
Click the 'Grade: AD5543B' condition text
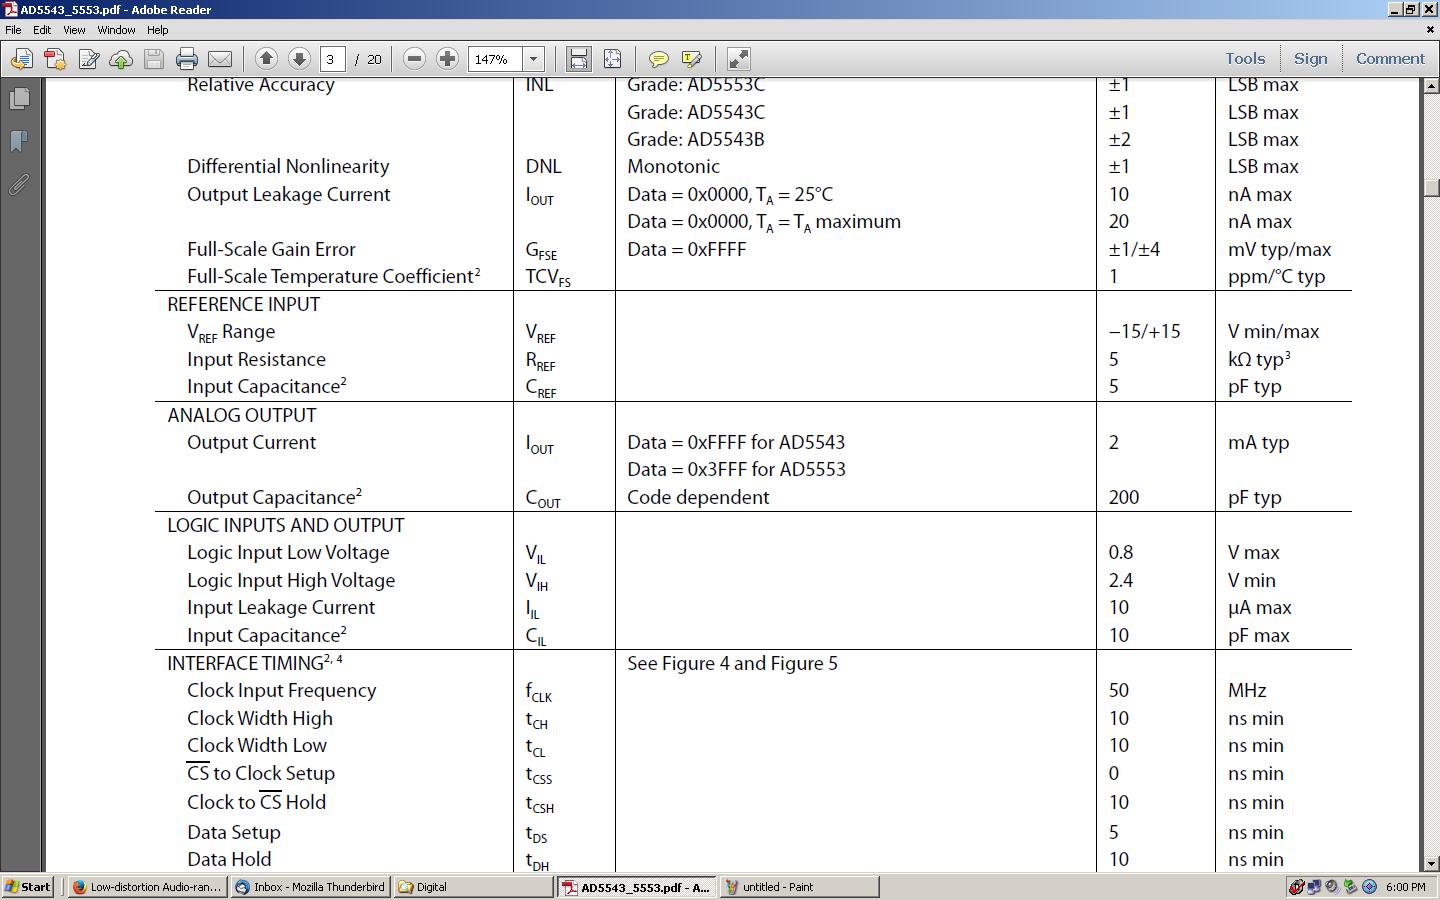(695, 139)
